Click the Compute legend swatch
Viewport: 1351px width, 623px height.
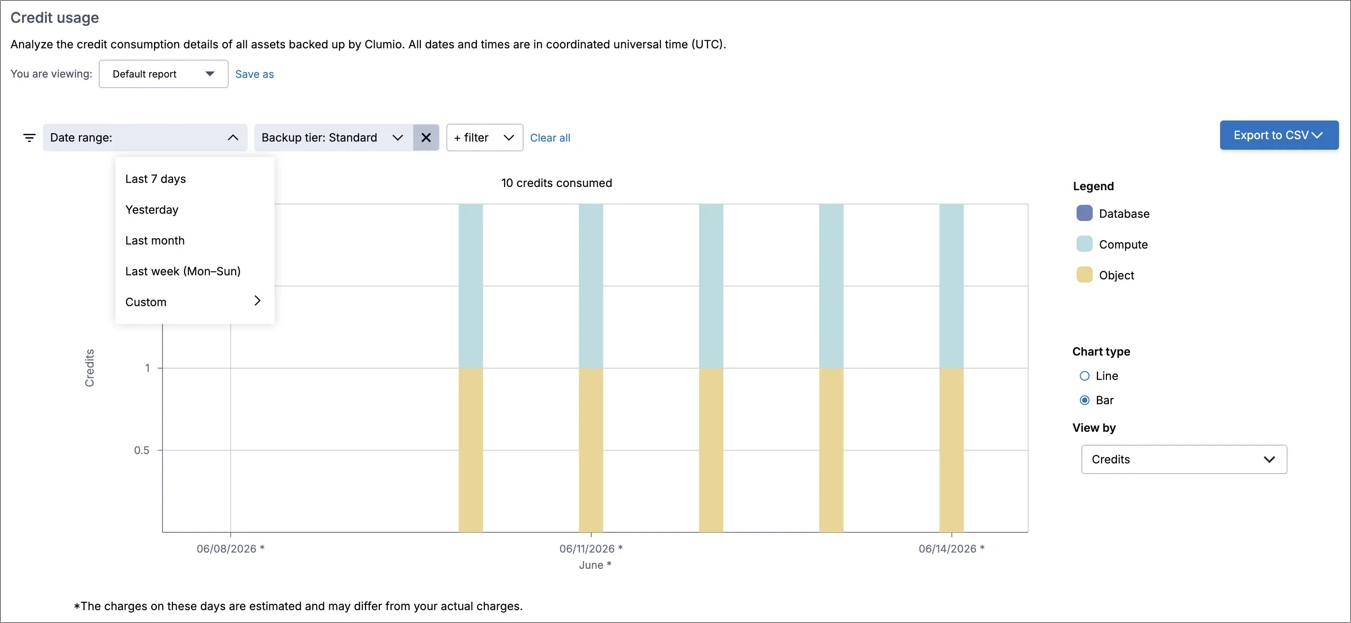pyautogui.click(x=1084, y=244)
